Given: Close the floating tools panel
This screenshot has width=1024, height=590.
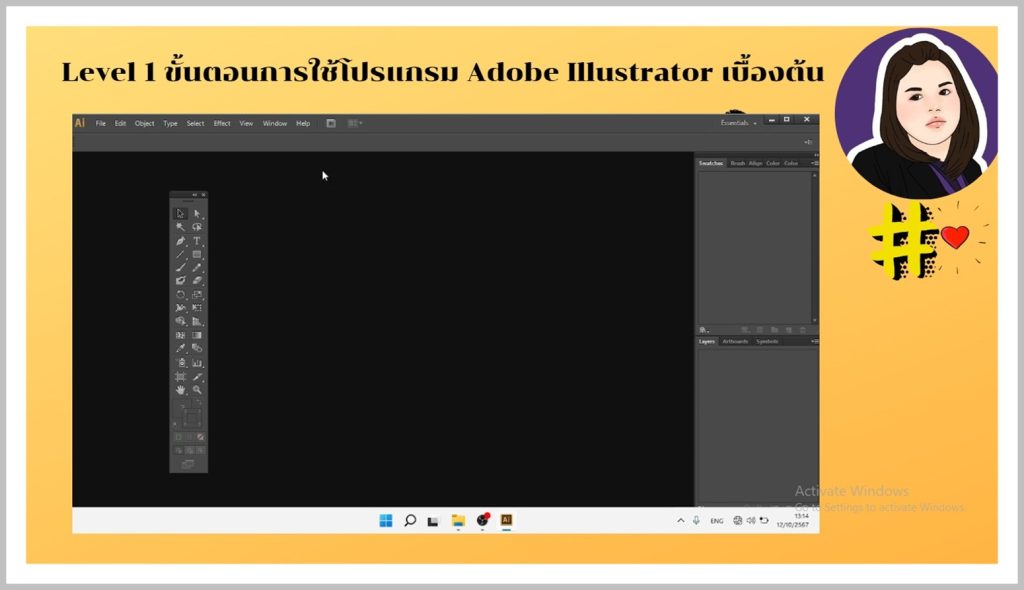Looking at the screenshot, I should point(203,195).
